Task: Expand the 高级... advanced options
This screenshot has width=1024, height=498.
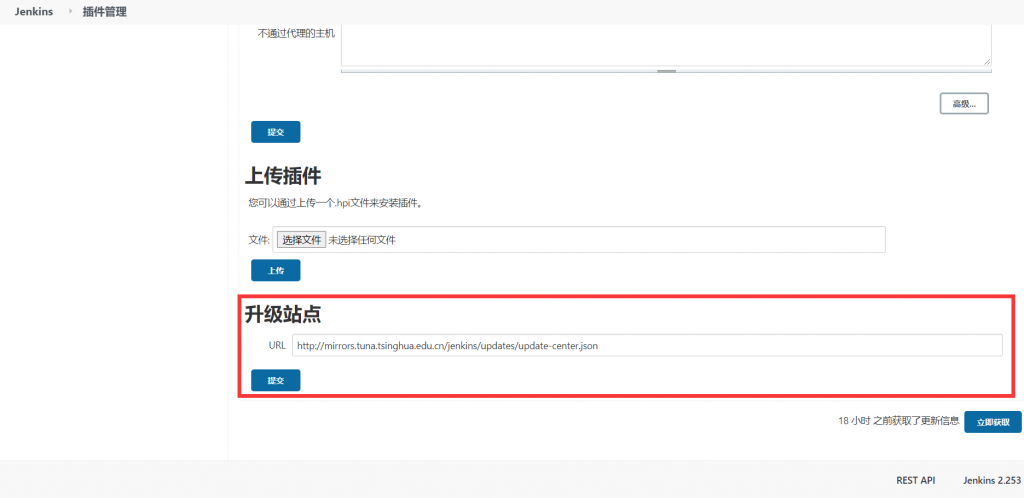Action: click(964, 104)
